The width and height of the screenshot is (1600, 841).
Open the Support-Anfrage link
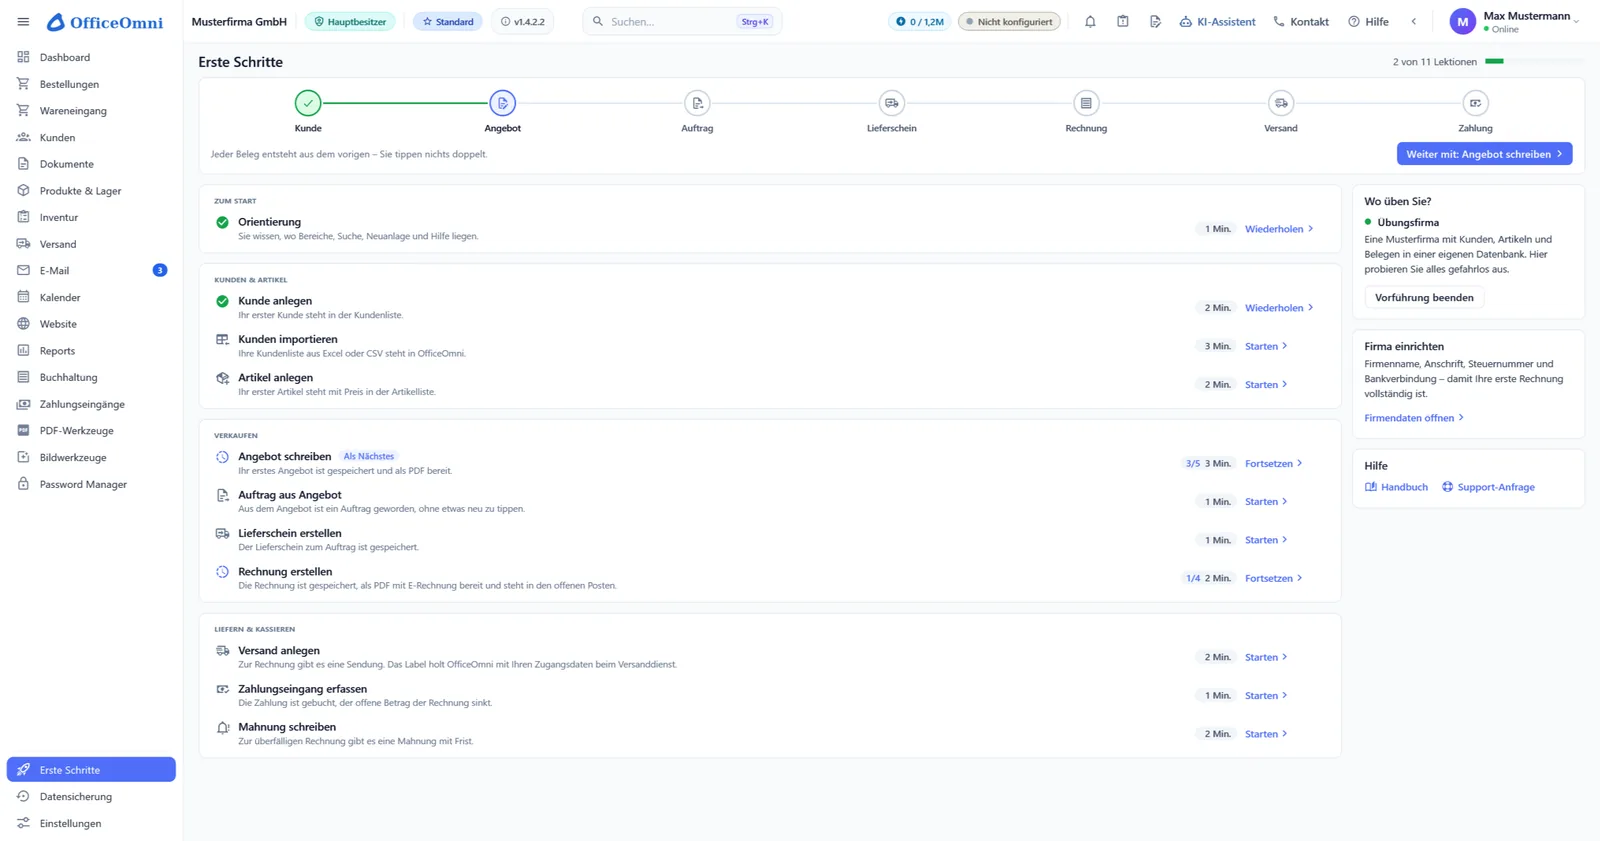coord(1488,487)
